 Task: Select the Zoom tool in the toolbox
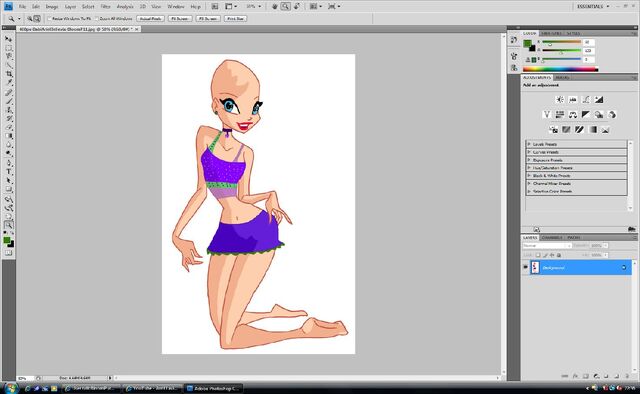click(9, 225)
